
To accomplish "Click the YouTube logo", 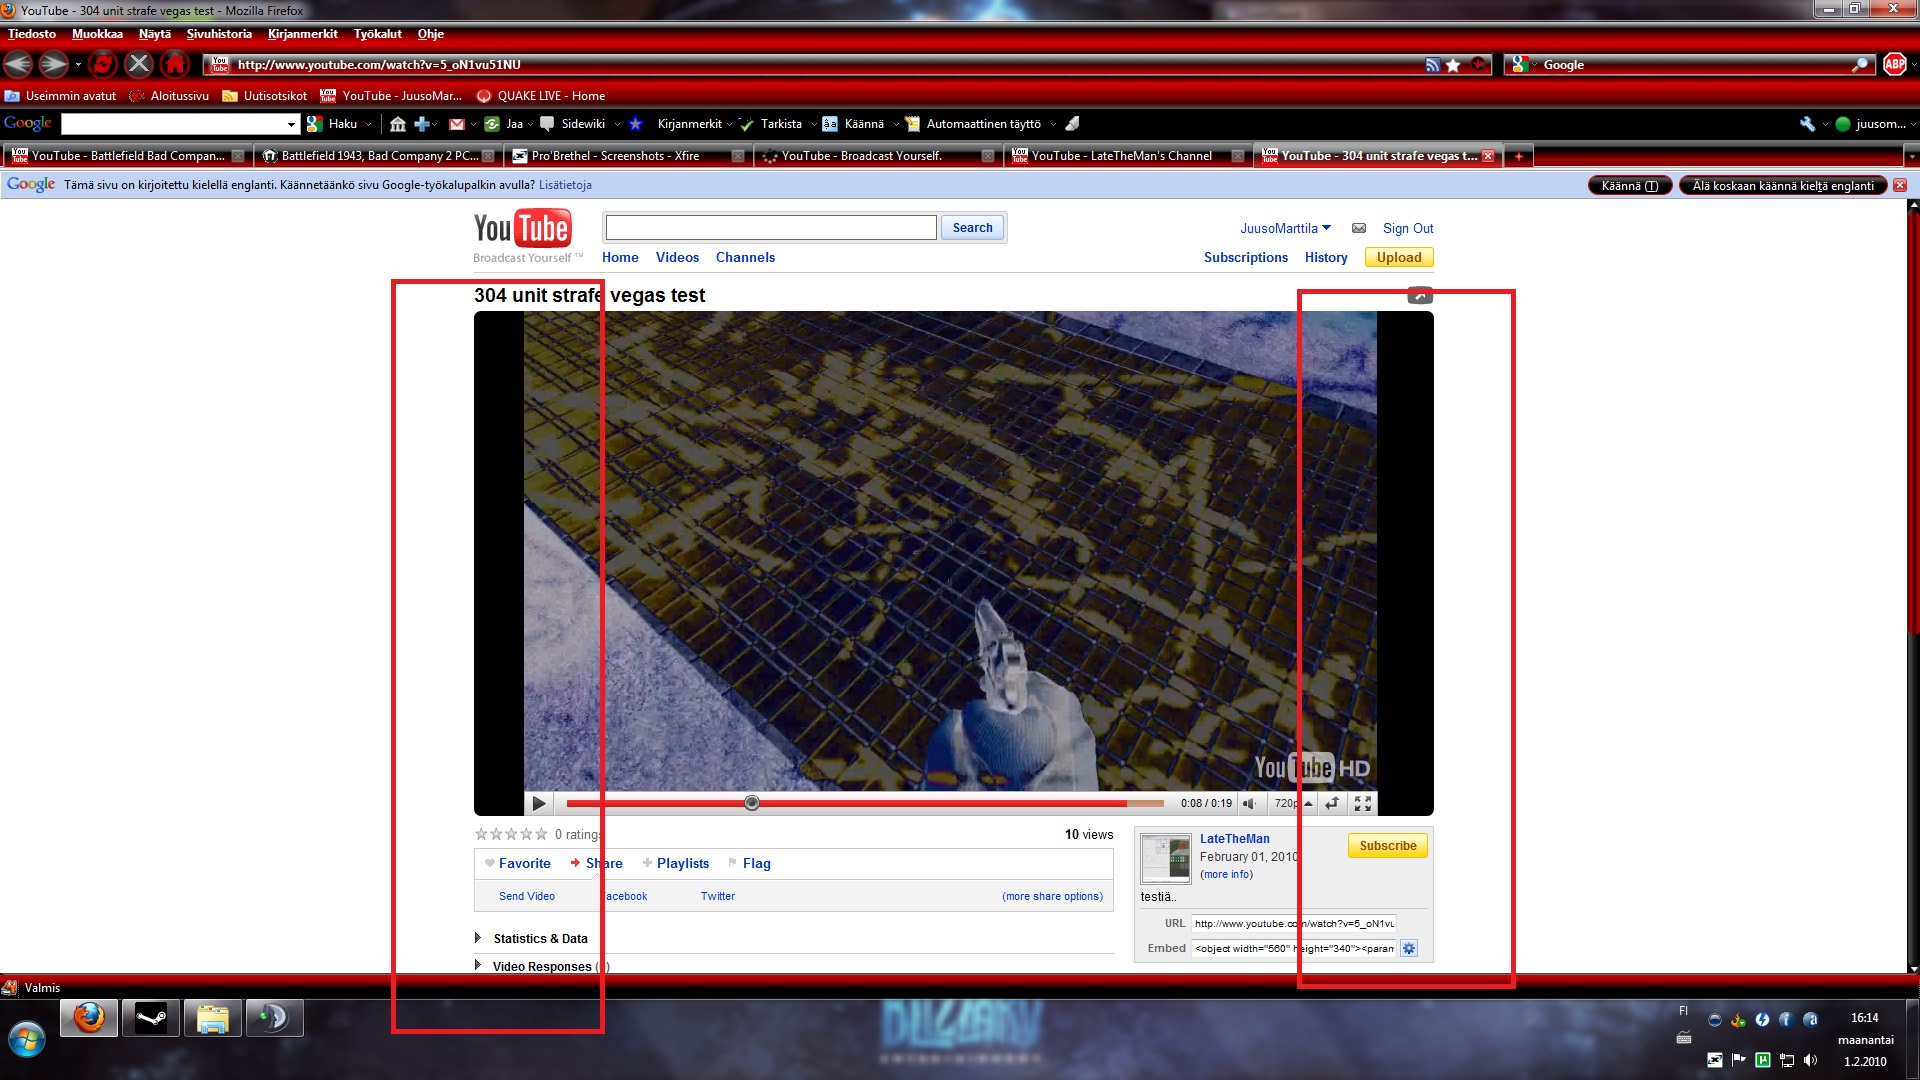I will point(523,229).
